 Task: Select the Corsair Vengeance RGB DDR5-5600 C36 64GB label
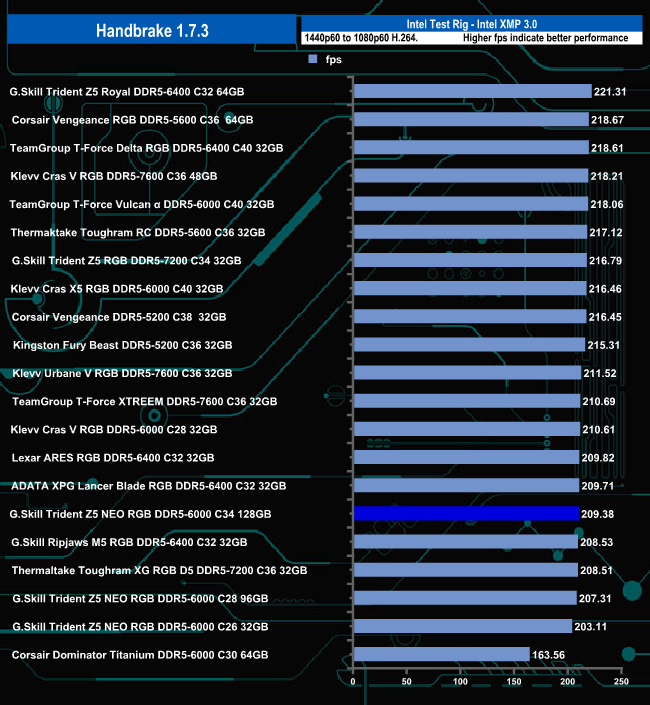[133, 120]
